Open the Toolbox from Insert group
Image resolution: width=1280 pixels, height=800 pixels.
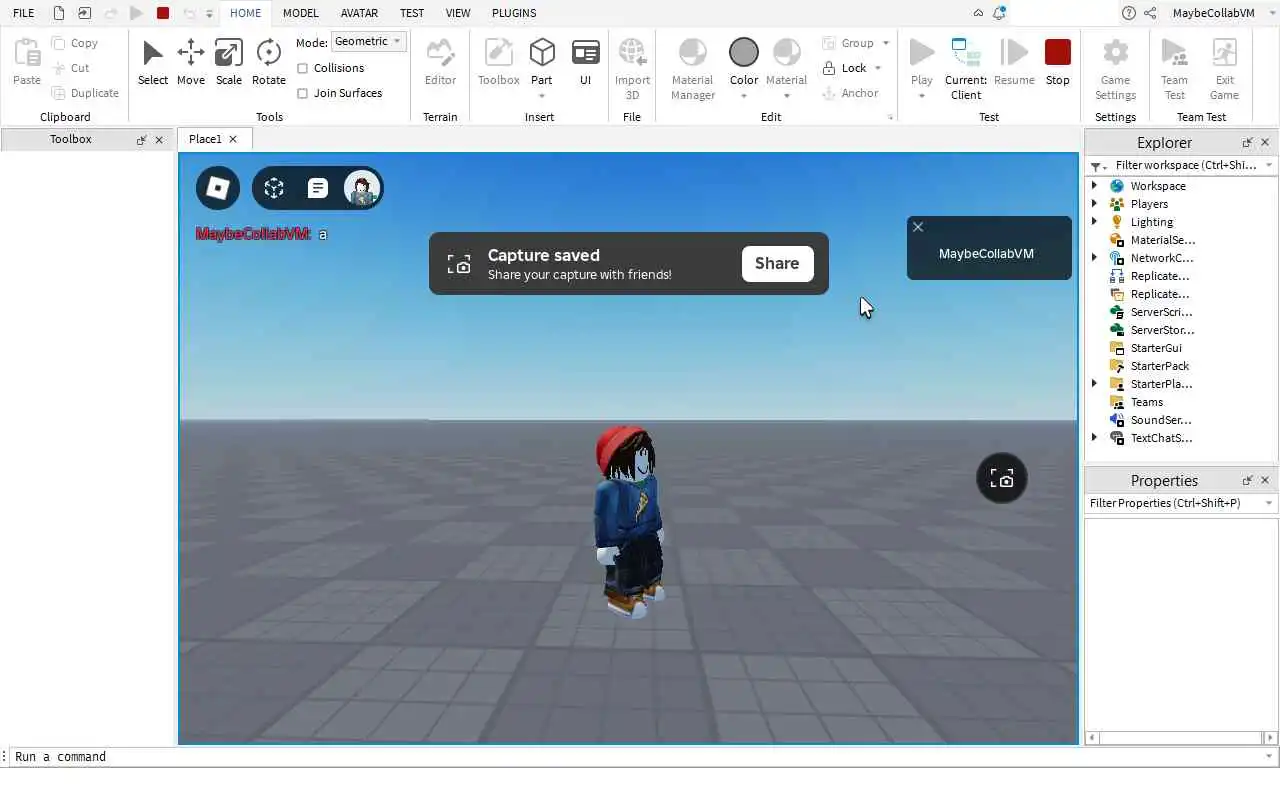tap(498, 63)
